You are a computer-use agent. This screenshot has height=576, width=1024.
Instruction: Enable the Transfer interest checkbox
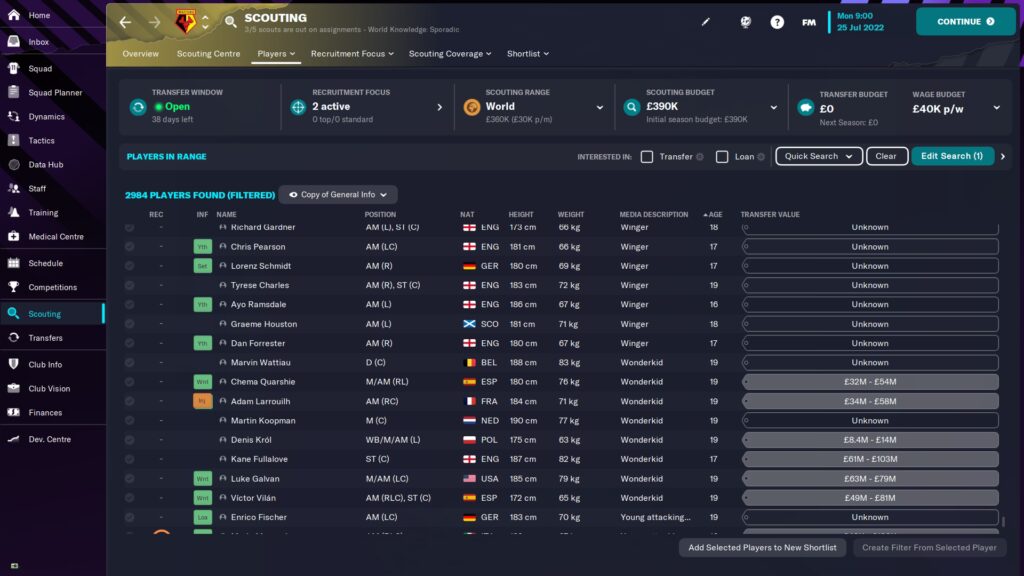coord(647,157)
